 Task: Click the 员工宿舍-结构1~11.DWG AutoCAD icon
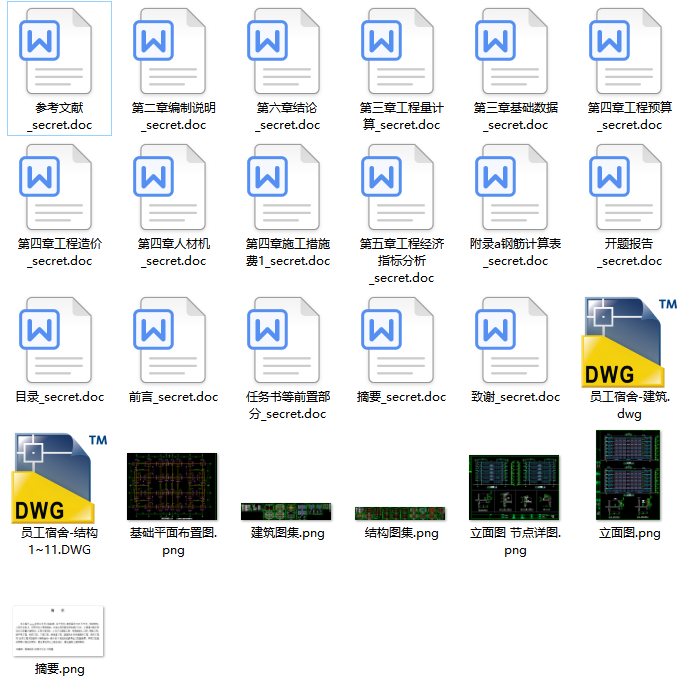pyautogui.click(x=59, y=478)
